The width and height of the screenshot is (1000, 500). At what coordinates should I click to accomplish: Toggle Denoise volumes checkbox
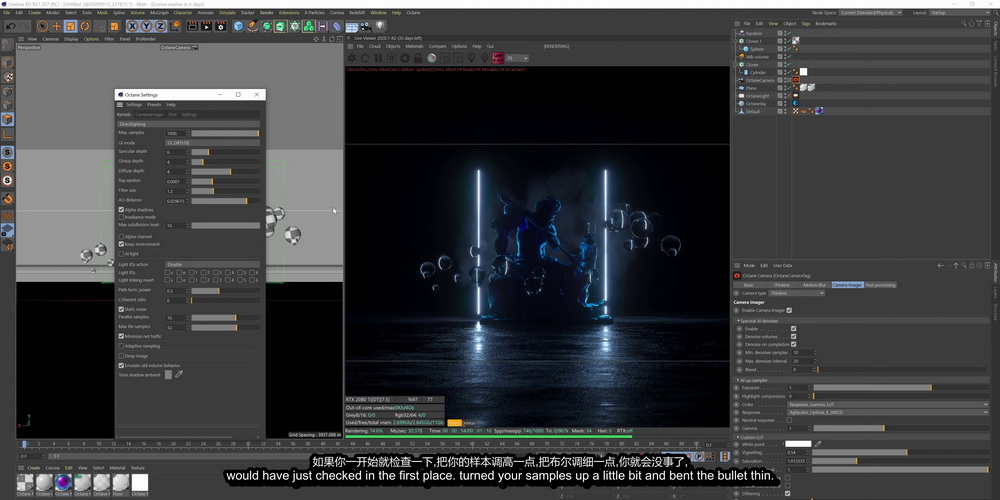pos(793,336)
